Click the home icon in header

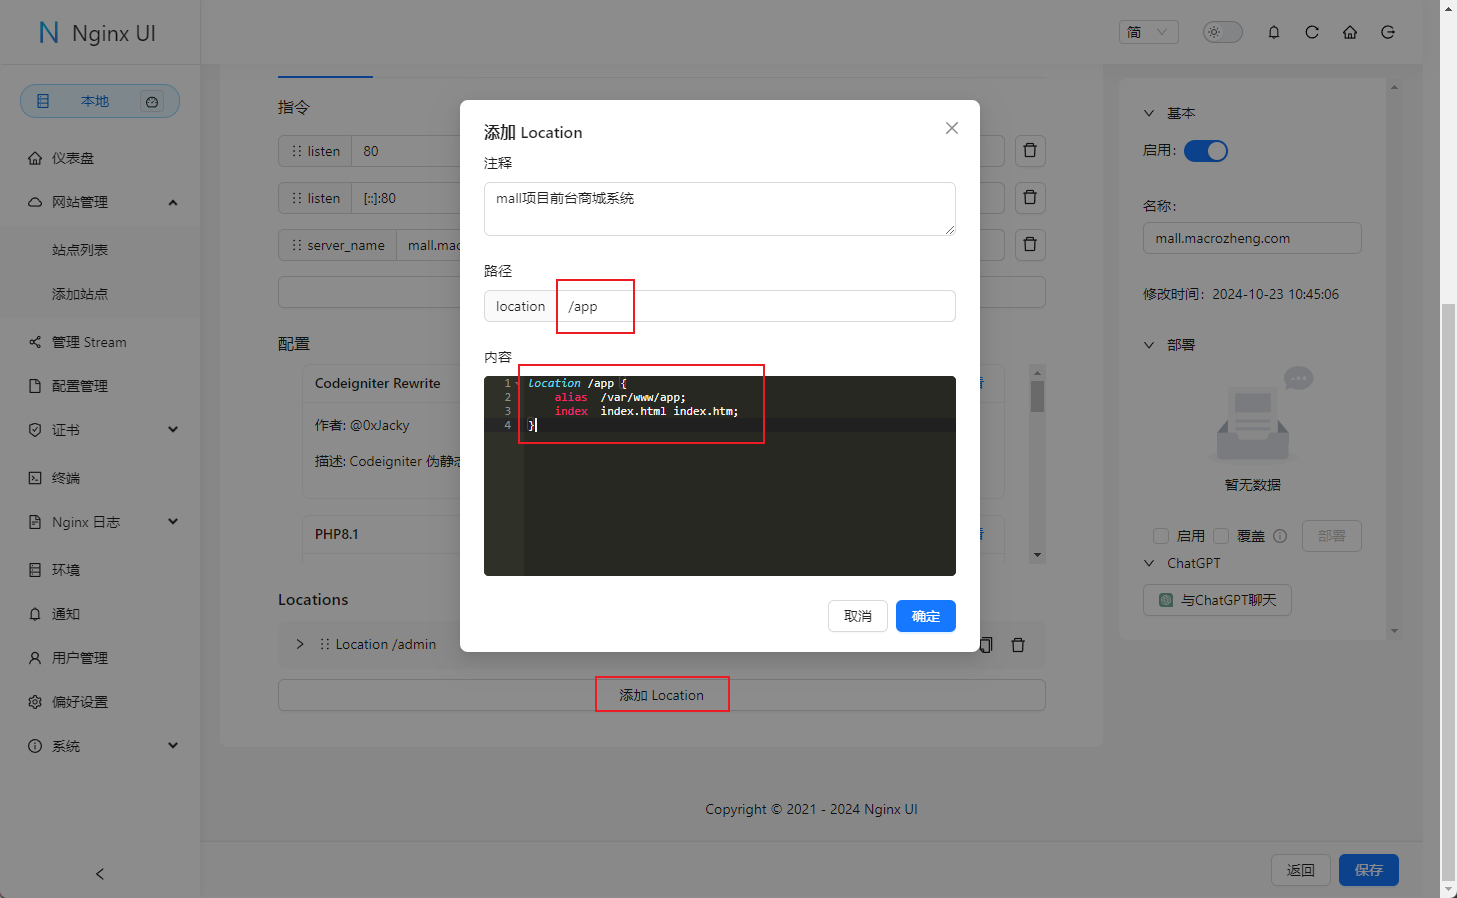click(1349, 32)
